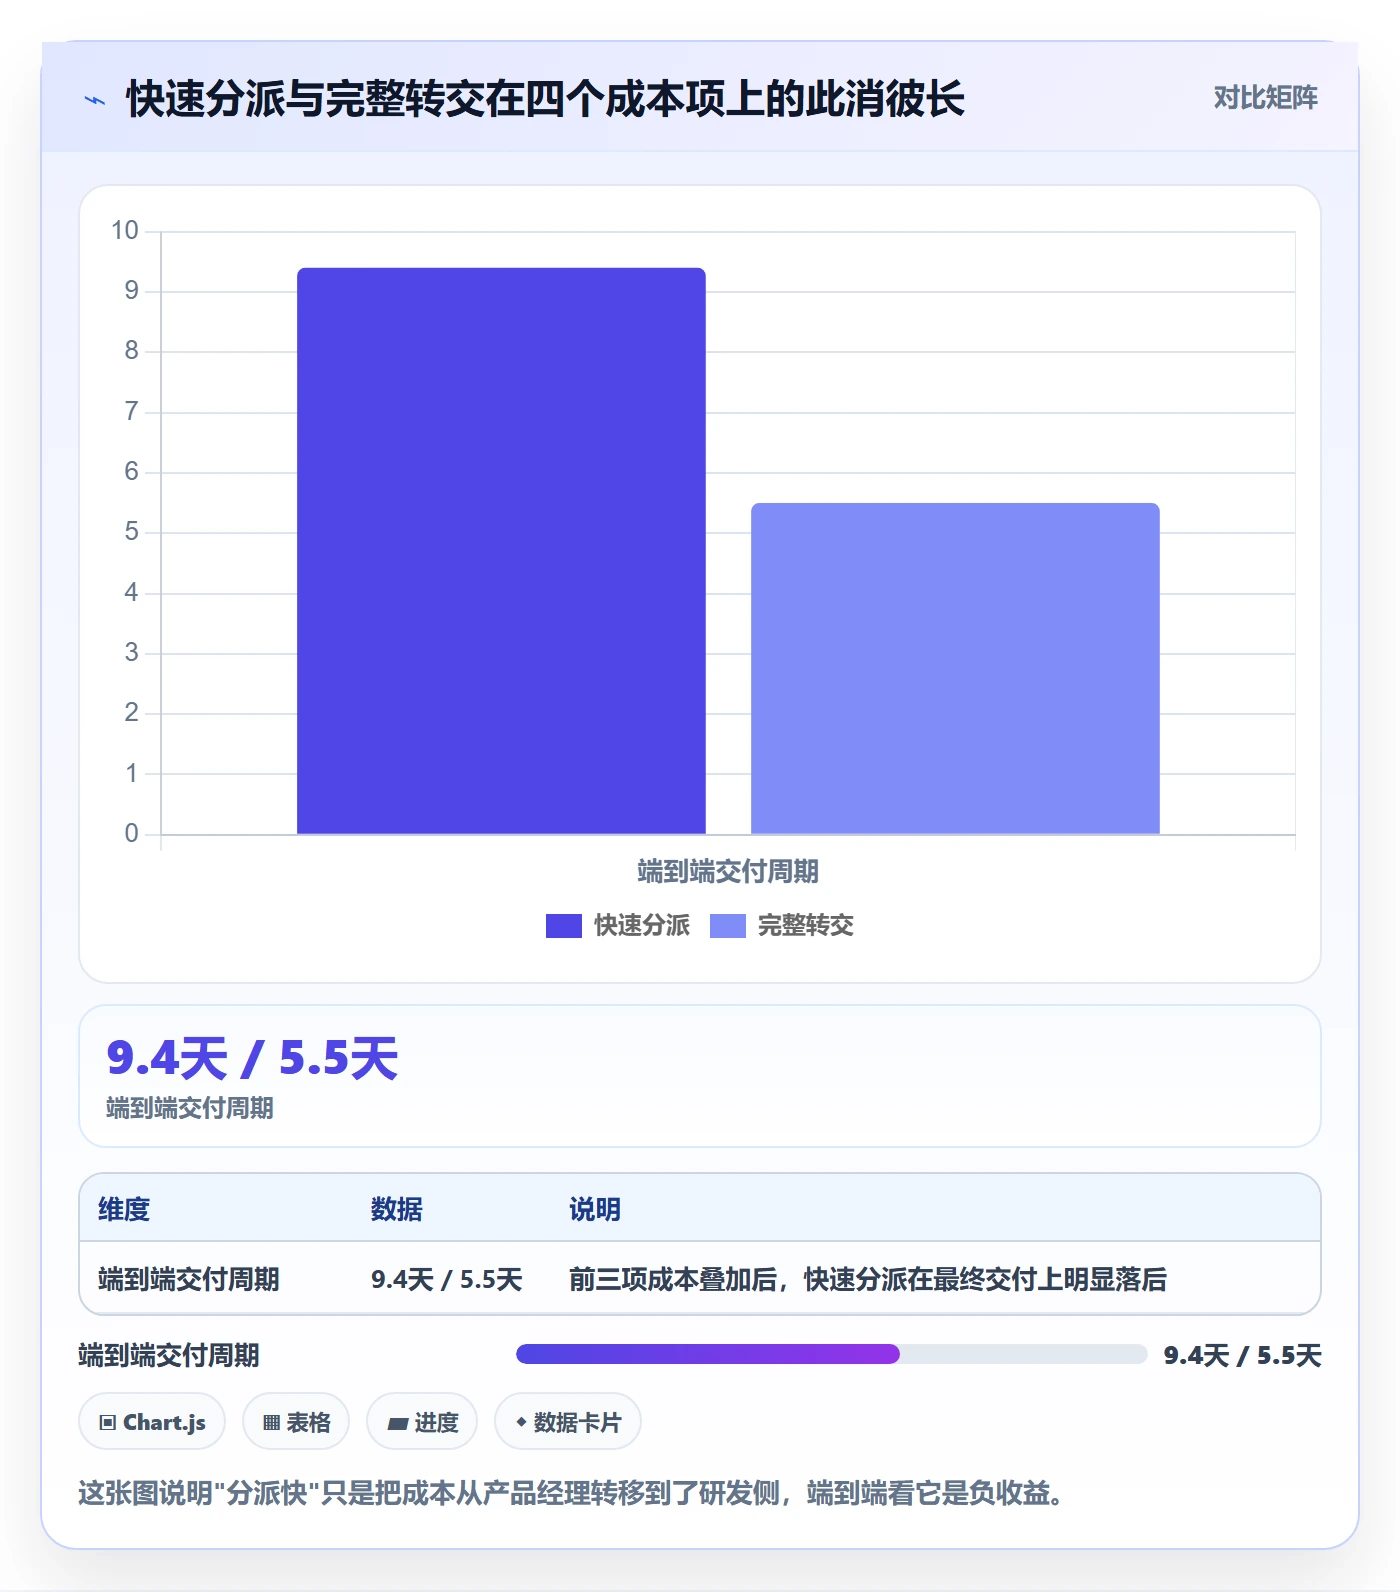This screenshot has height=1592, width=1400.
Task: Click the light 完整转交 bar in the chart
Action: coord(955,668)
